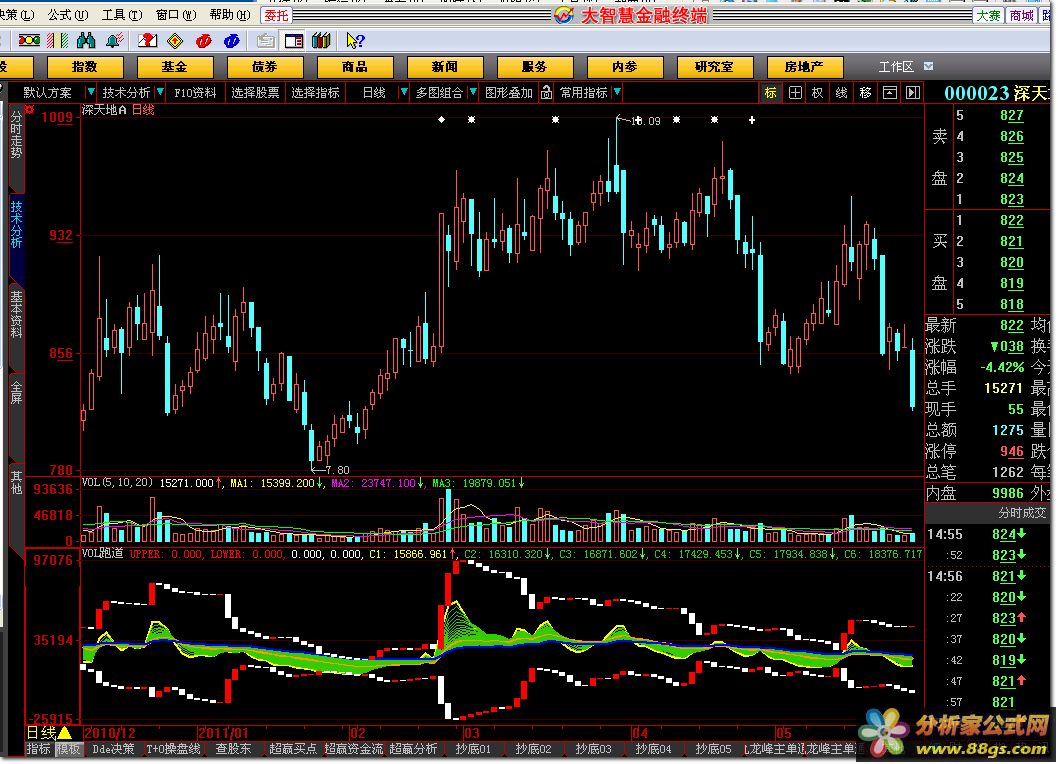Click the red question mark envelope icon
The height and width of the screenshot is (764, 1058).
[x=147, y=40]
